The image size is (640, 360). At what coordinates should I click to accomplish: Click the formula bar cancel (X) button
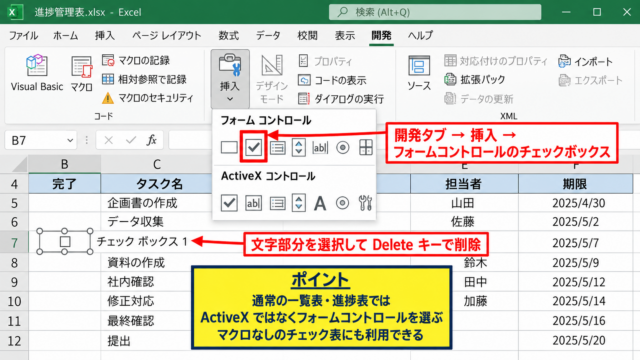(x=109, y=140)
